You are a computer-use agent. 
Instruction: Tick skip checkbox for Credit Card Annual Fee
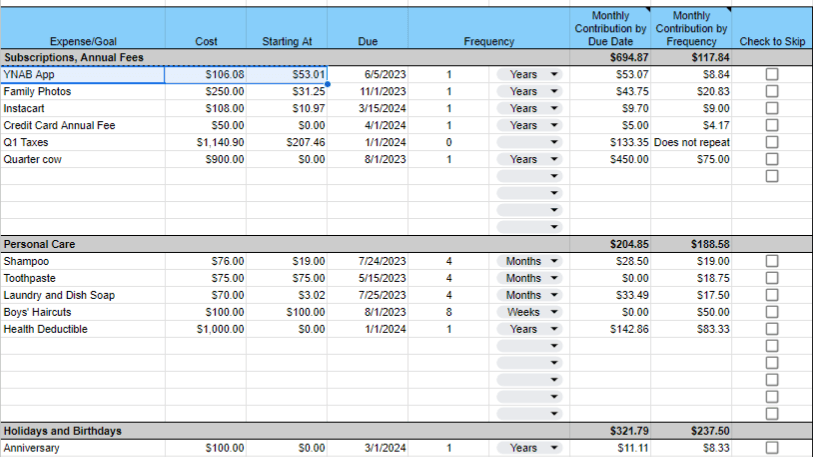point(772,125)
